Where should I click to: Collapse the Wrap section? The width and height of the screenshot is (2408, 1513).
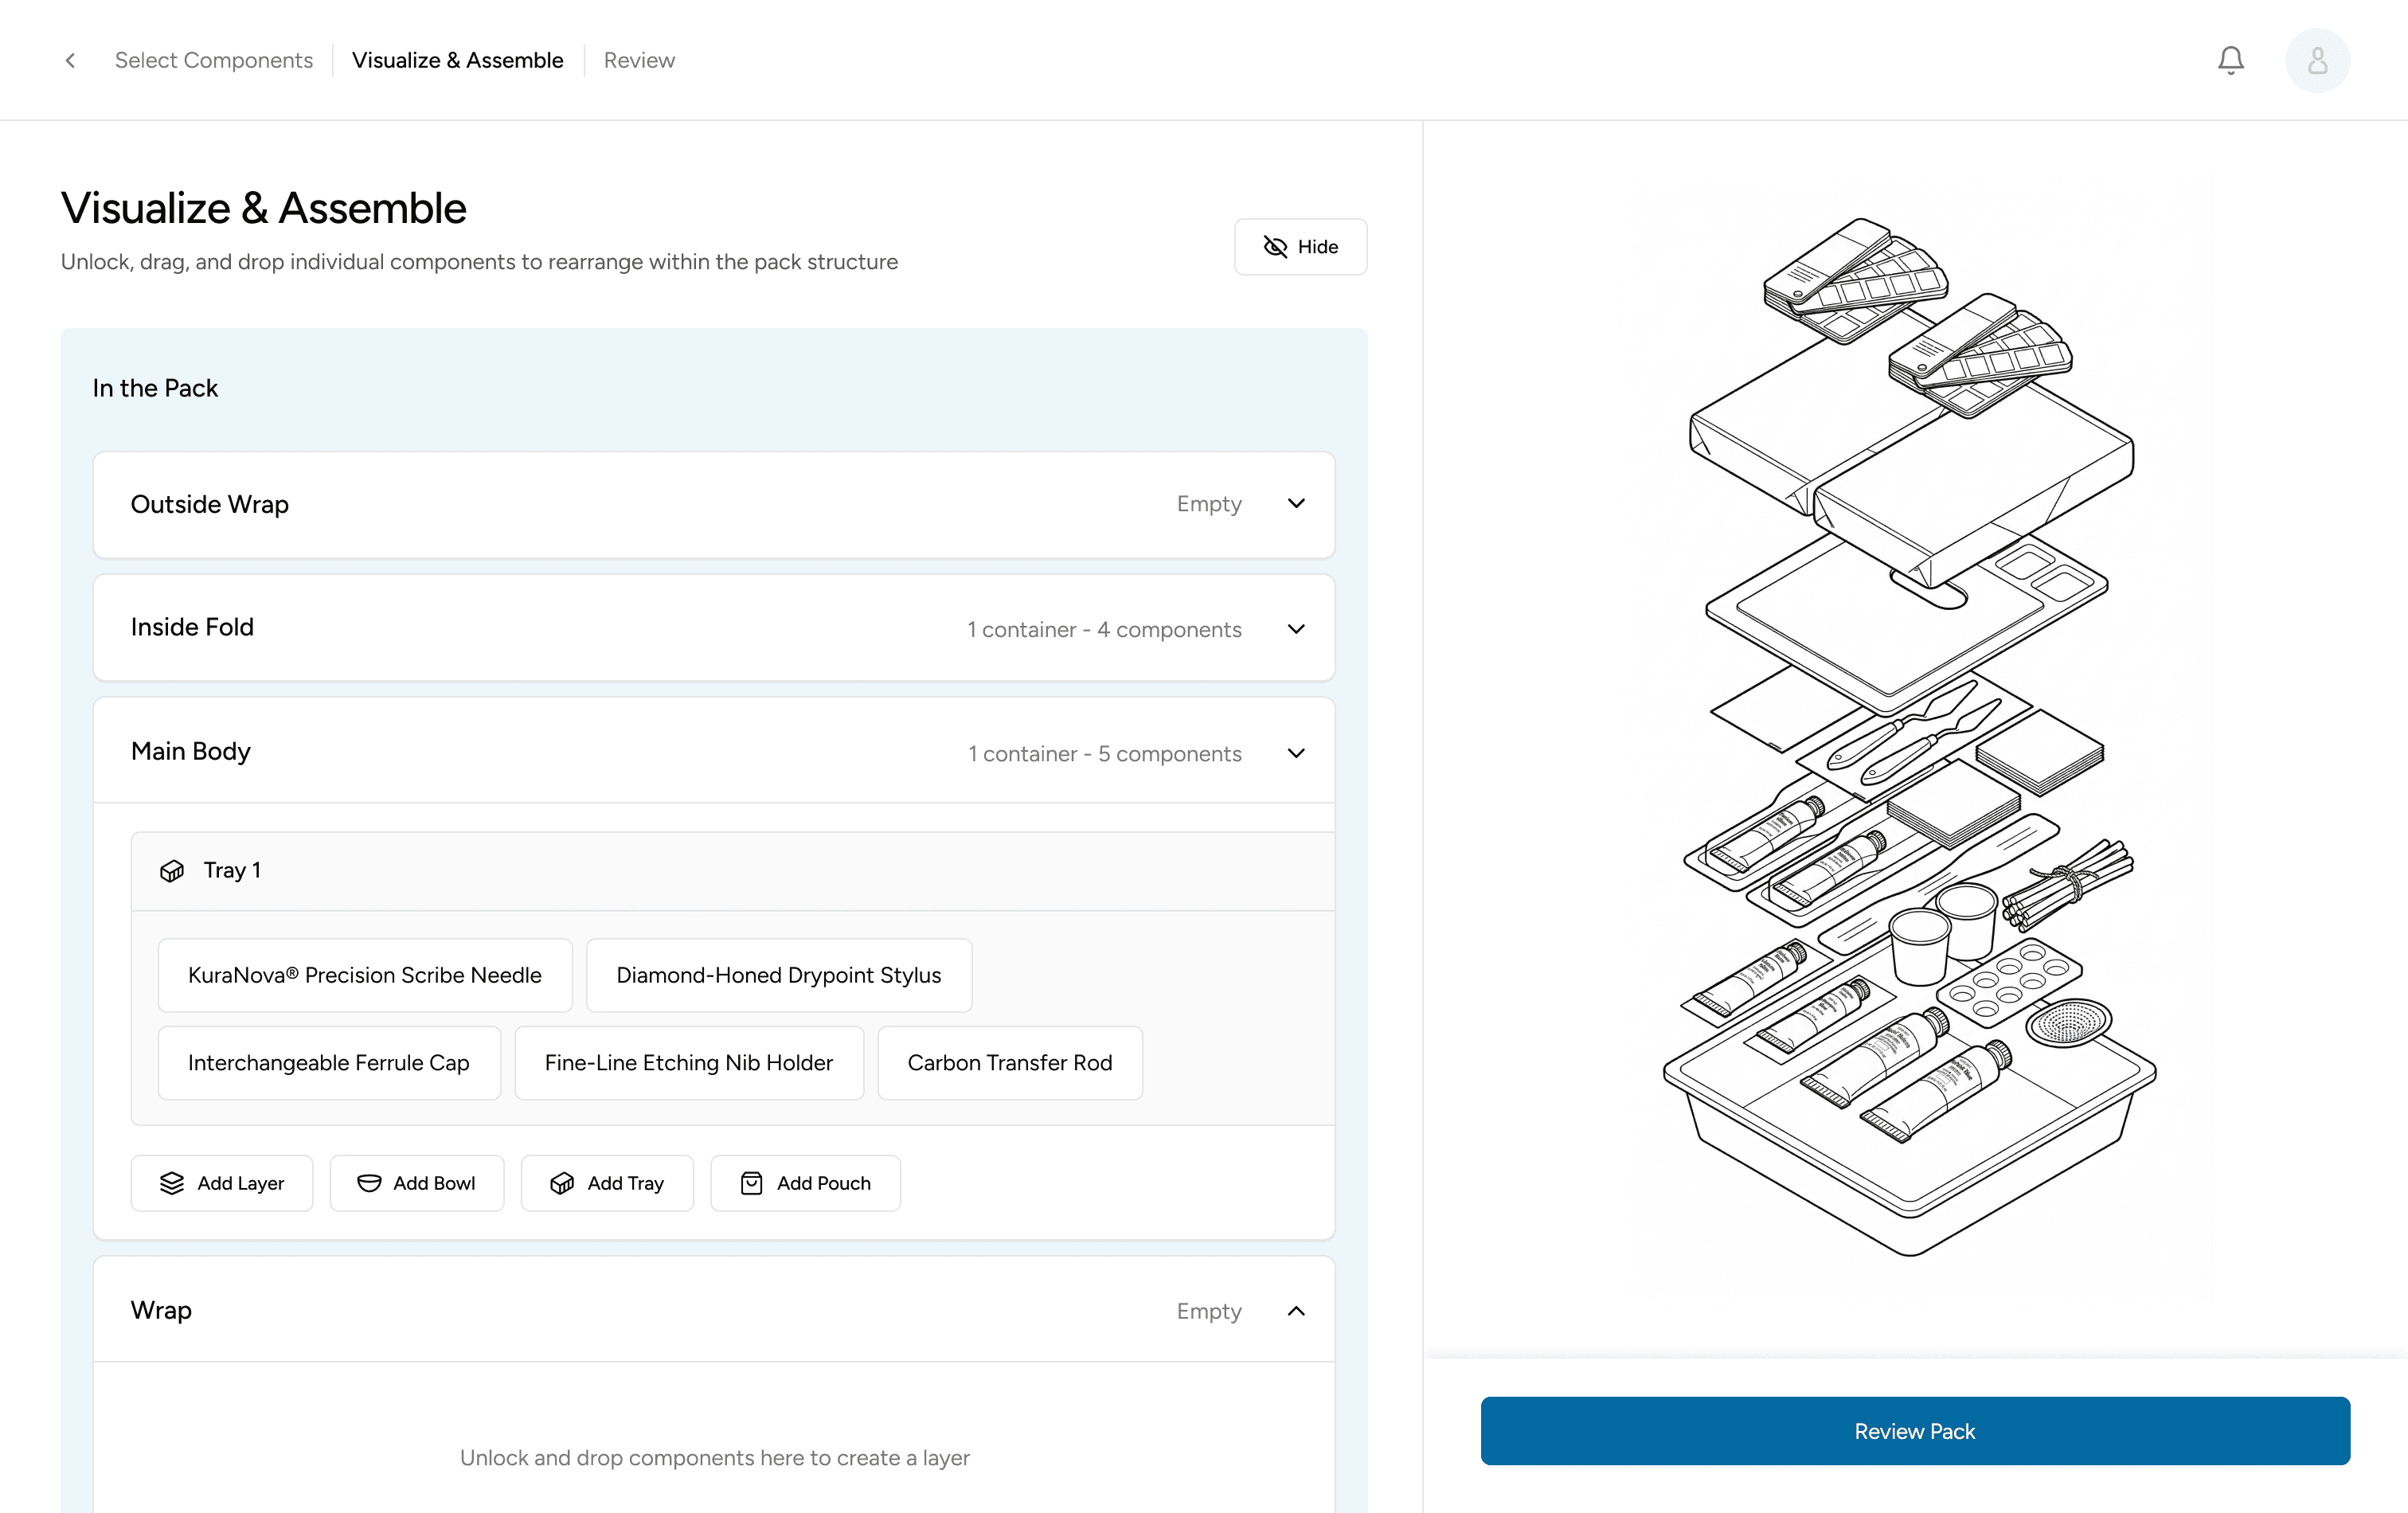pos(1296,1311)
